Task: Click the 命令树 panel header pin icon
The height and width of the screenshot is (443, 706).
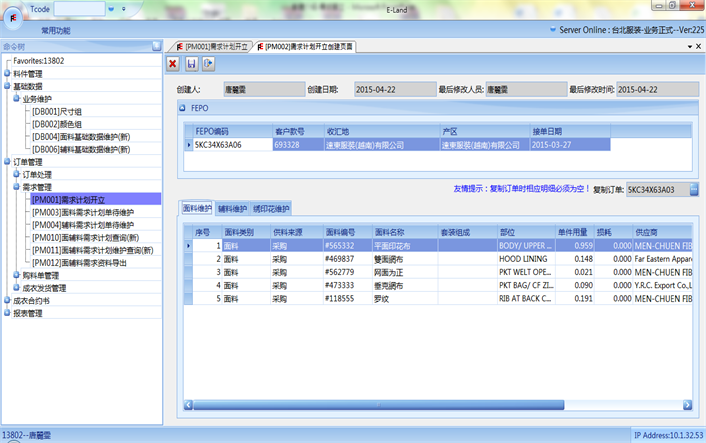Action: (x=156, y=46)
